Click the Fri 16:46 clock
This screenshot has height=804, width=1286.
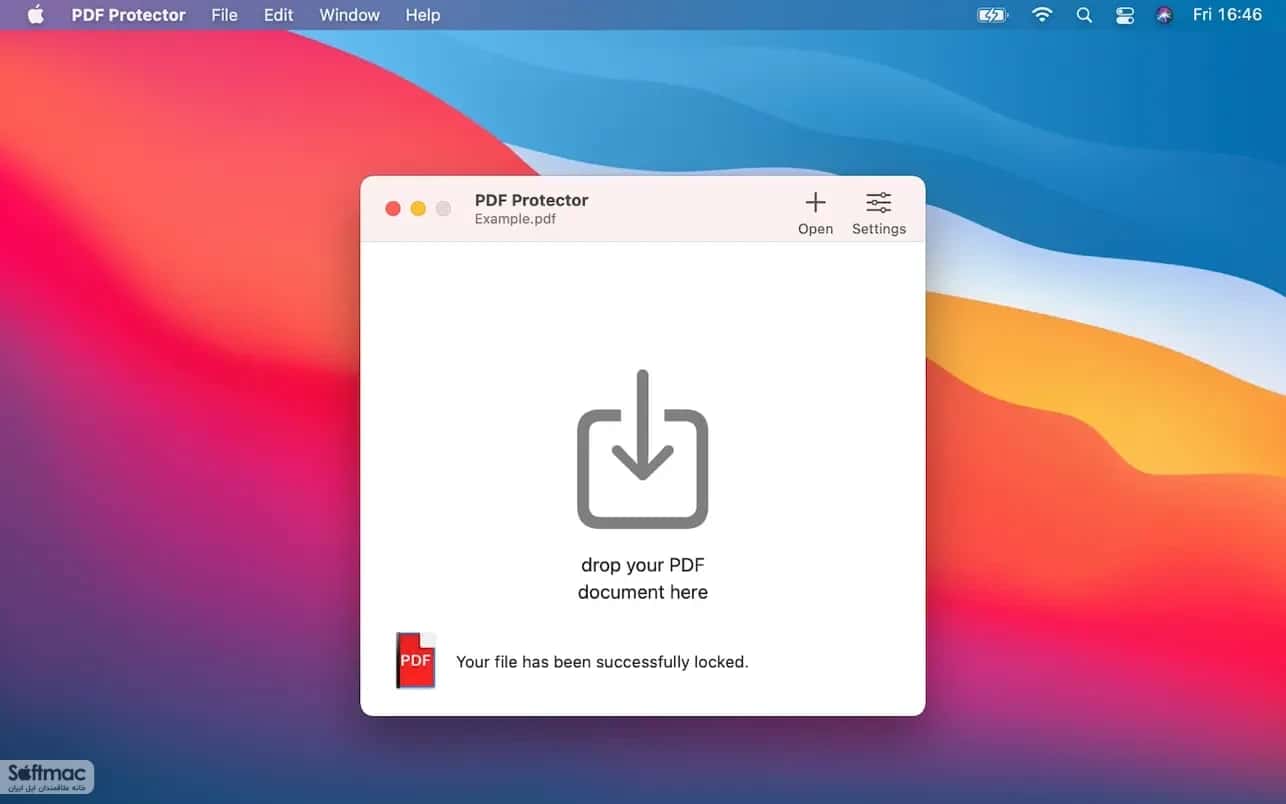coord(1227,15)
